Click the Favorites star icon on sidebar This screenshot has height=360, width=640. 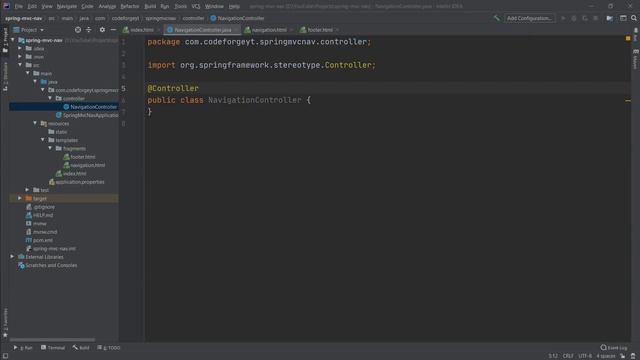5,335
